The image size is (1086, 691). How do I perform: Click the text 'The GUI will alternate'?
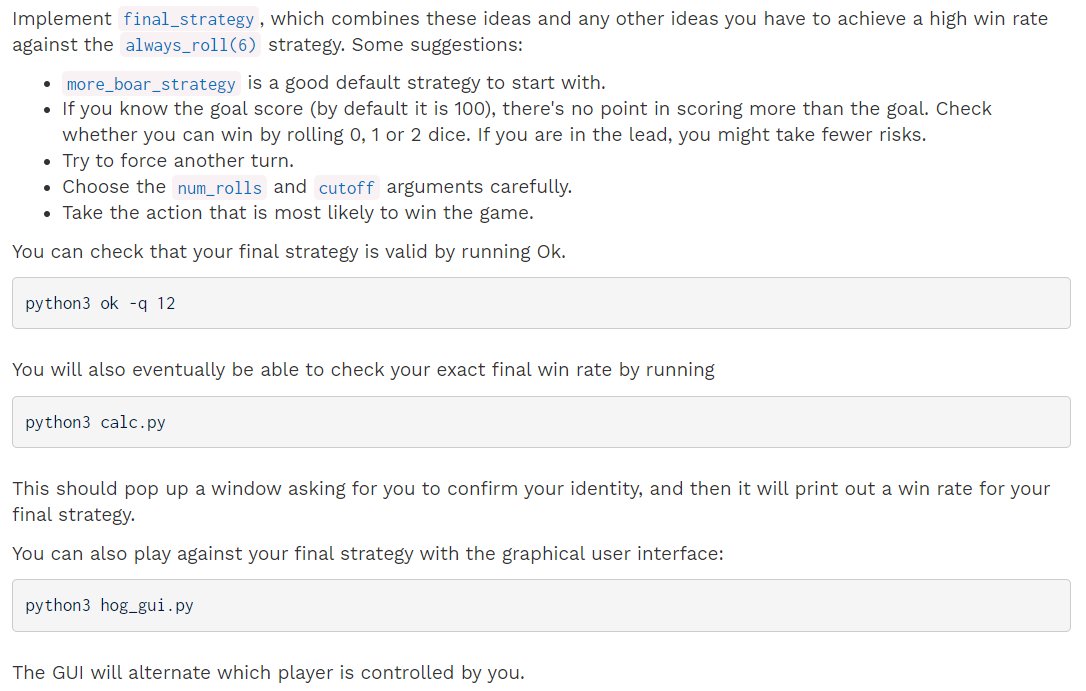click(x=268, y=672)
